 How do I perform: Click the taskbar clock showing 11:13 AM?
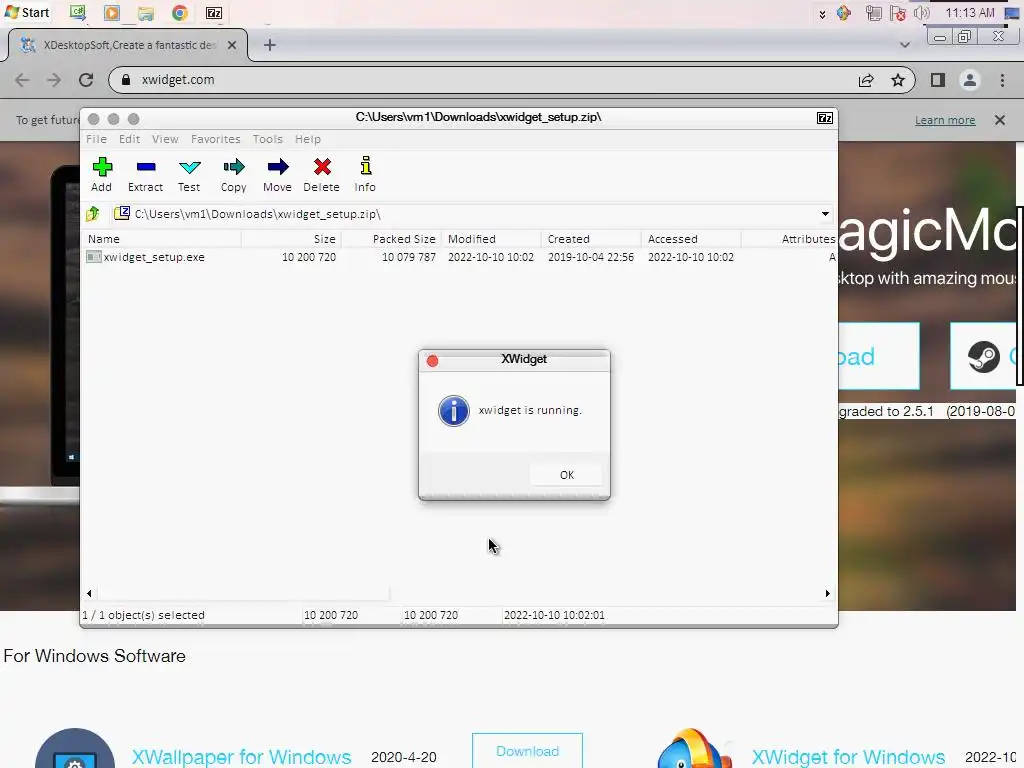click(970, 13)
